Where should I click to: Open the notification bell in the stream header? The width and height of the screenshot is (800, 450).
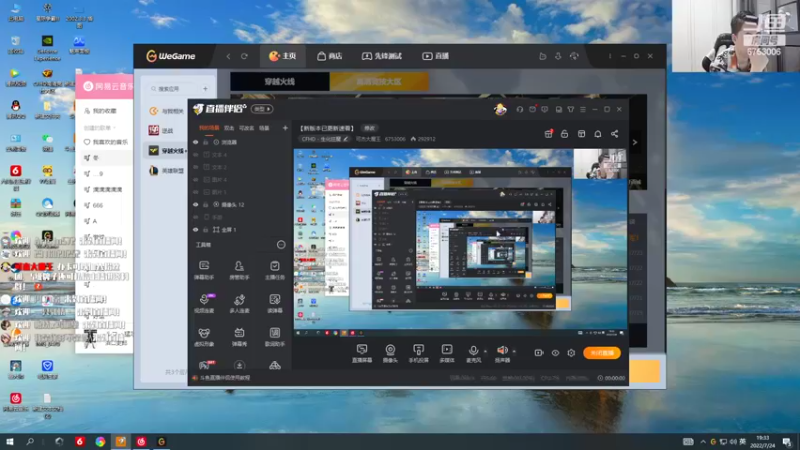(597, 134)
